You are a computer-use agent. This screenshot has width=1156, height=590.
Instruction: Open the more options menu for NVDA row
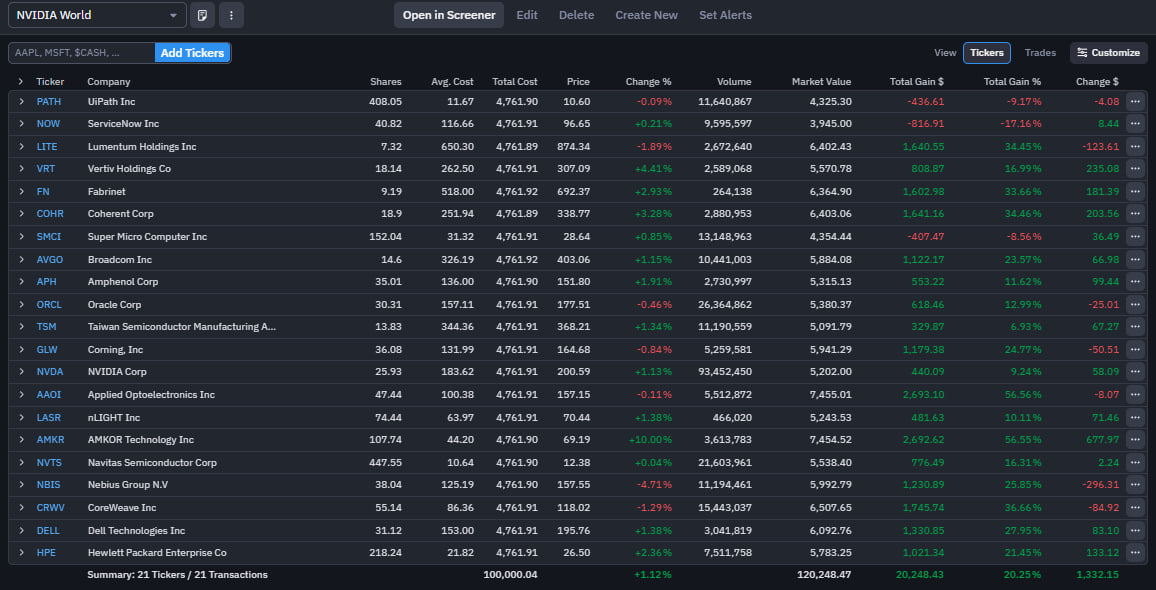click(x=1135, y=372)
